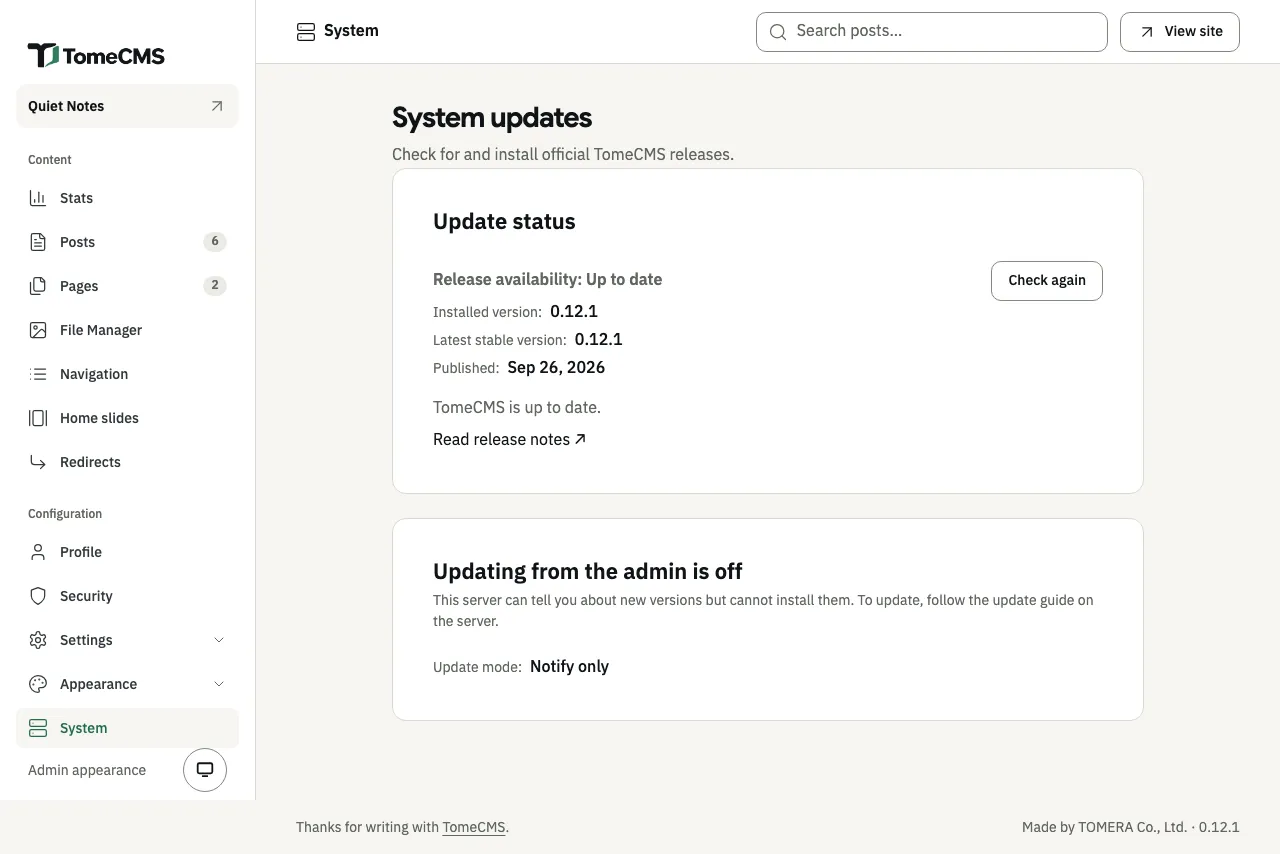Click the Pages stacked sheets icon
1280x854 pixels.
[38, 286]
